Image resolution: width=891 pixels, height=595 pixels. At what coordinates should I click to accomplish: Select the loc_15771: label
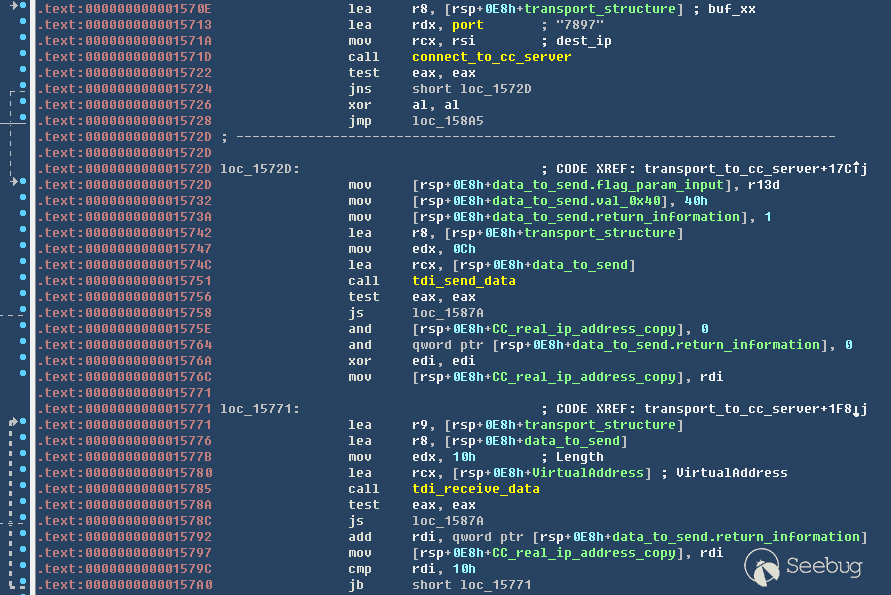coord(260,409)
